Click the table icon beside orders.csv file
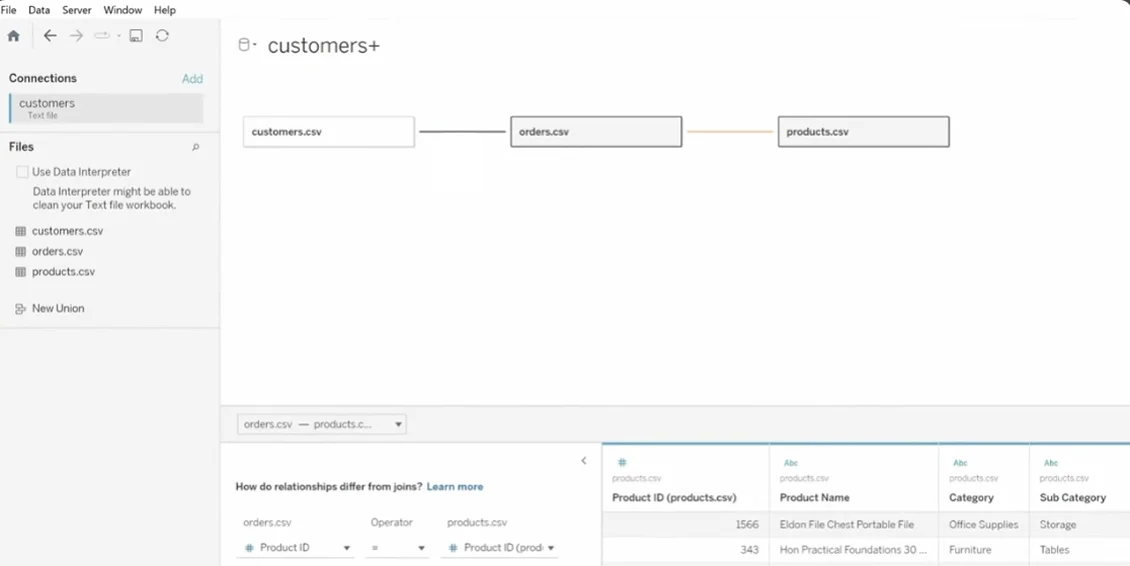The height and width of the screenshot is (566, 1130). pyautogui.click(x=21, y=252)
